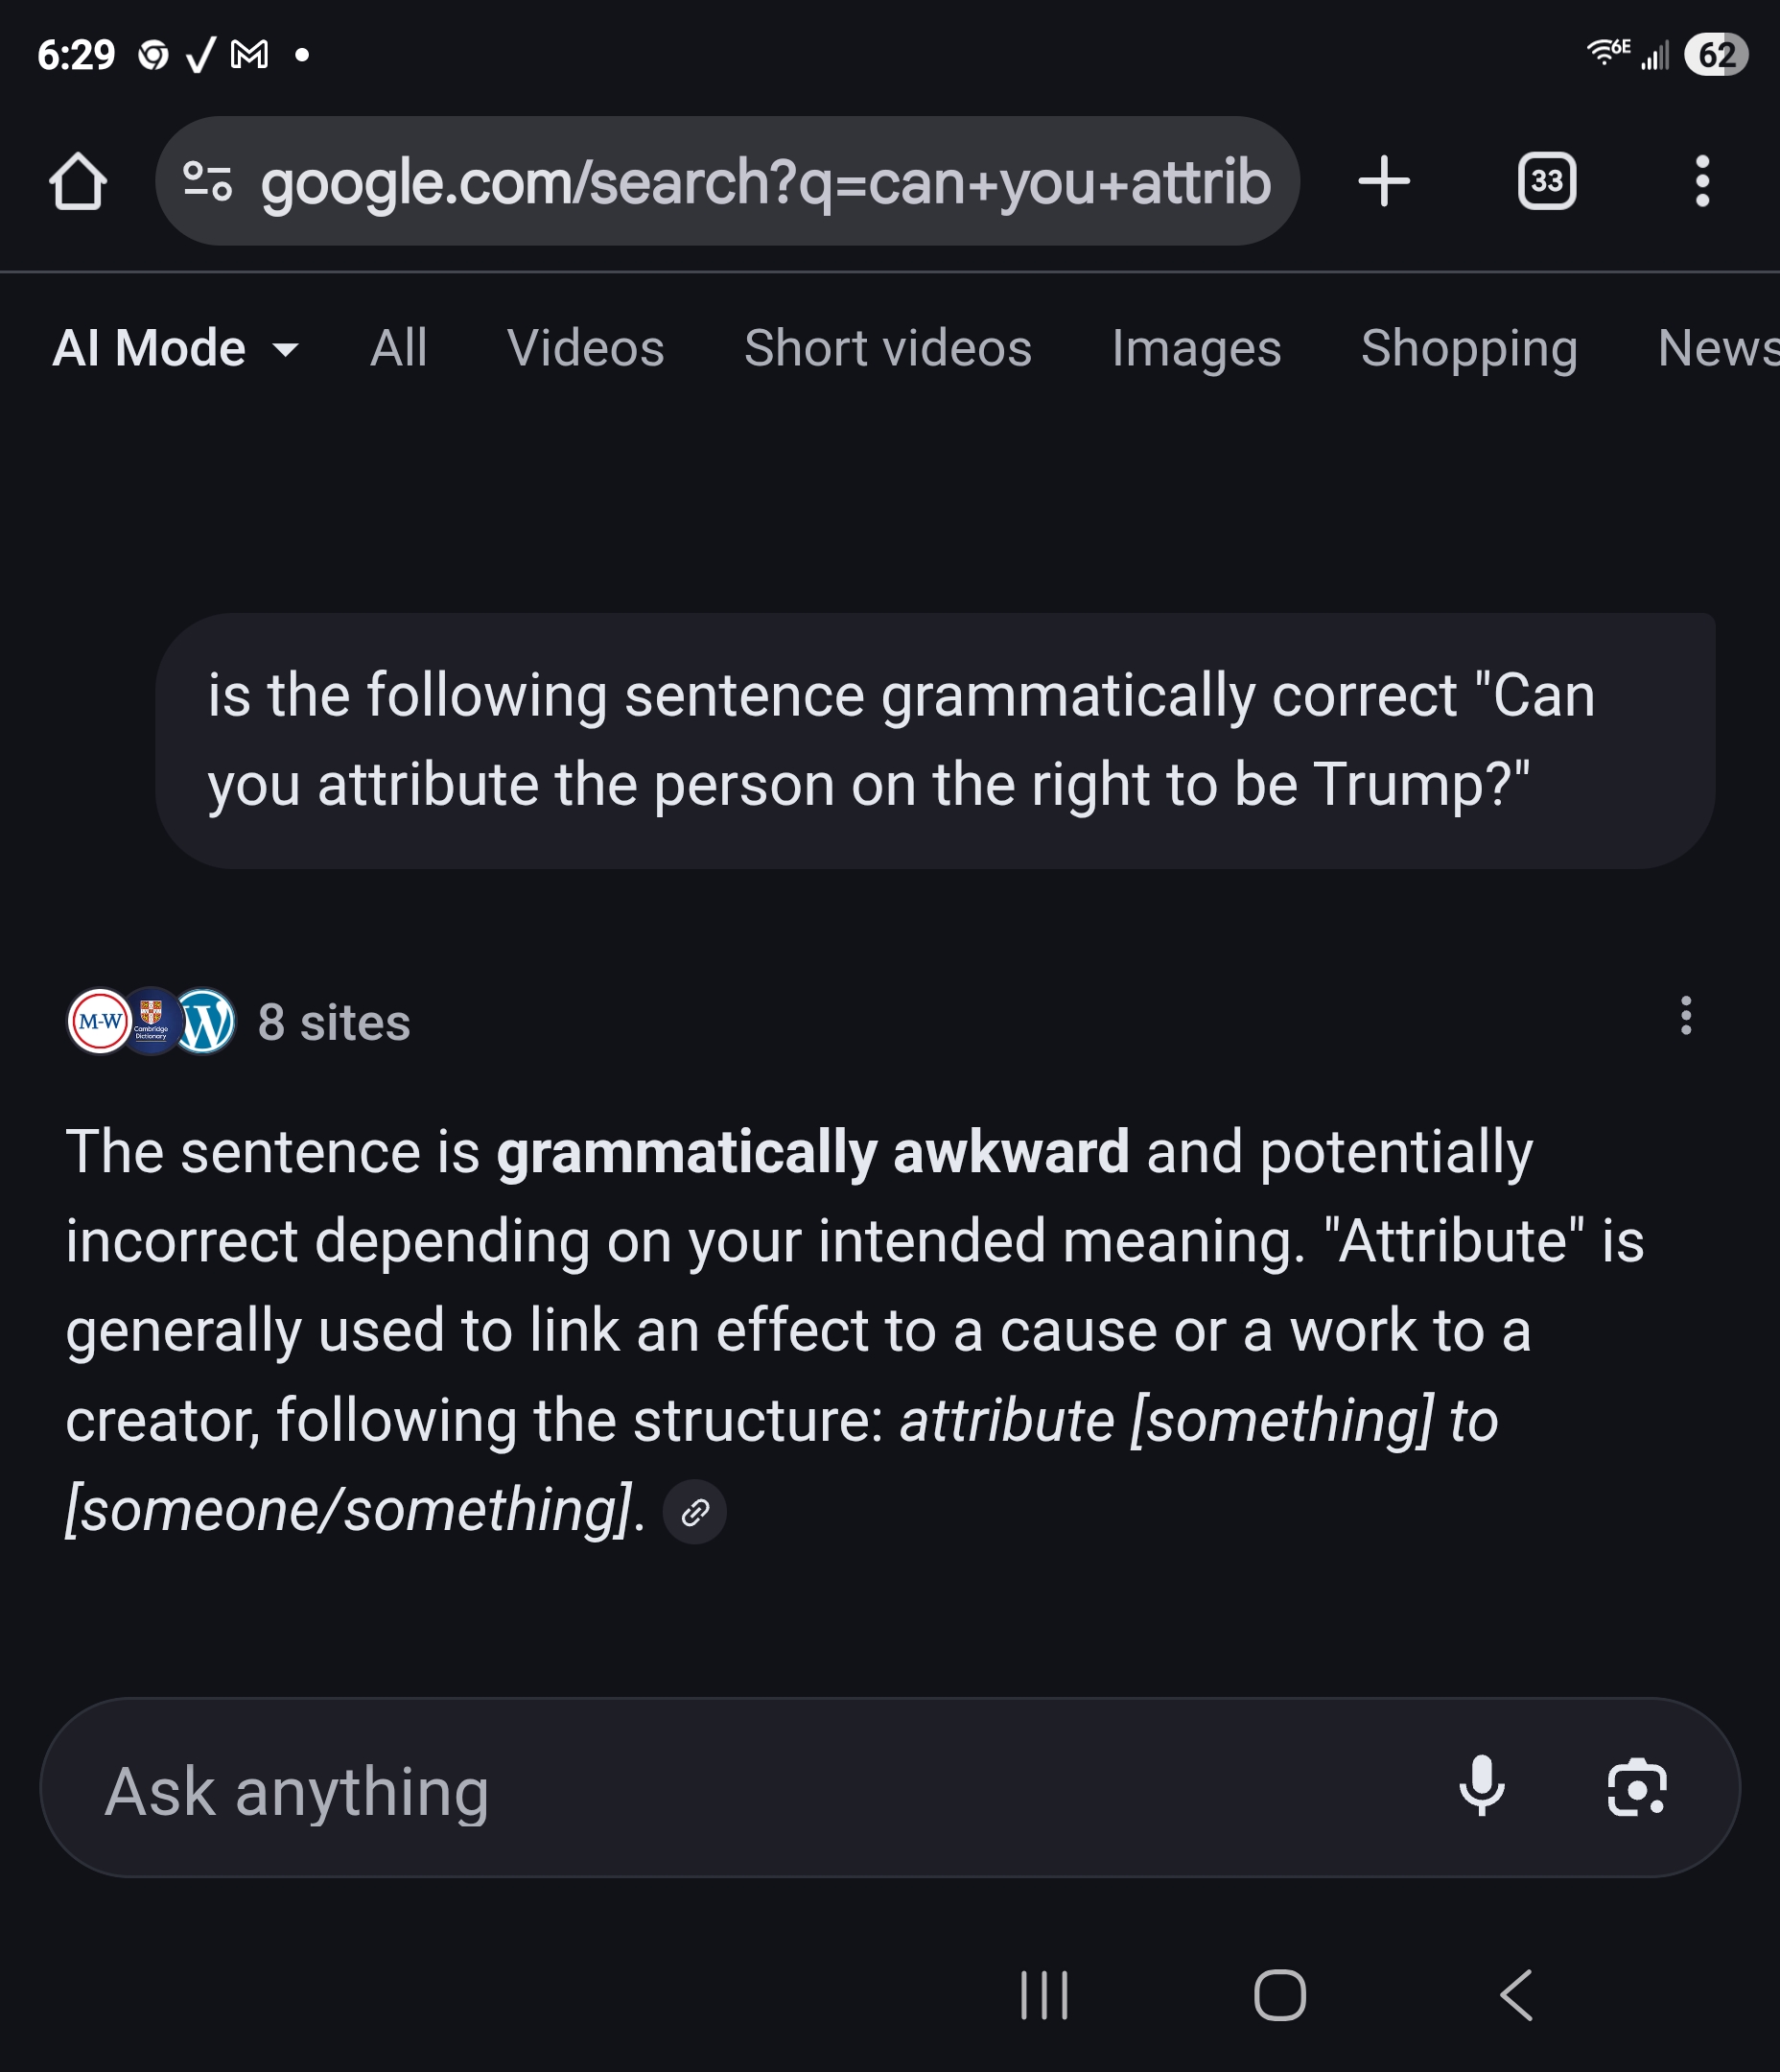Open the tab switcher showing 33 tabs

pyautogui.click(x=1547, y=182)
